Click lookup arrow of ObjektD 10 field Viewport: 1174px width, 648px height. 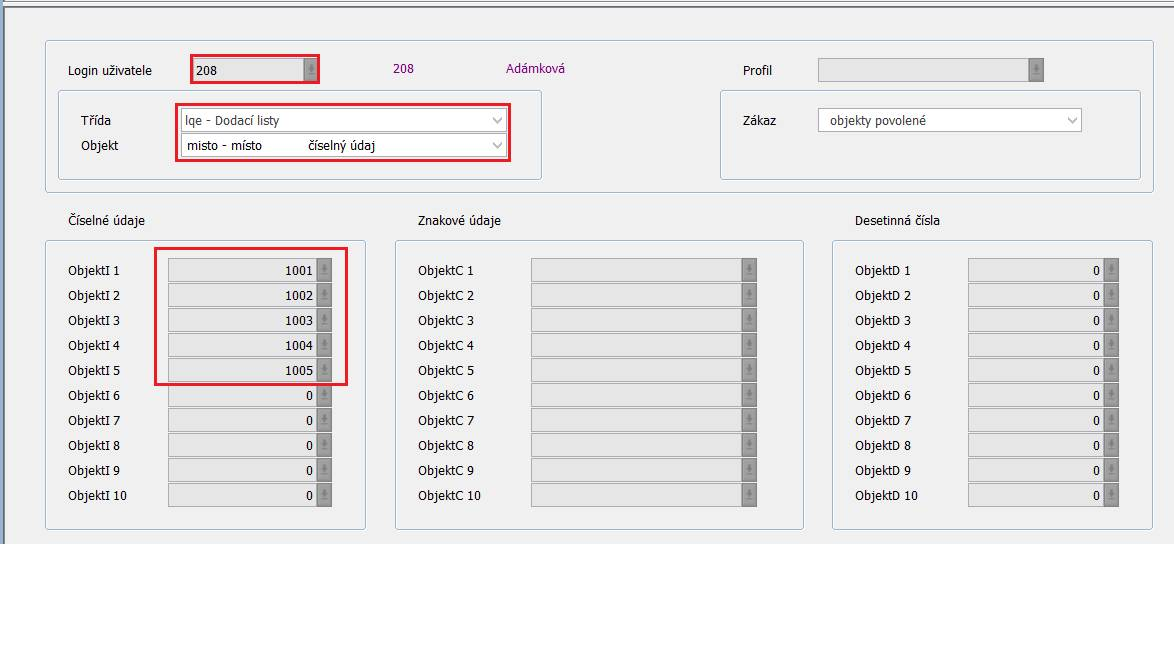[x=1111, y=495]
